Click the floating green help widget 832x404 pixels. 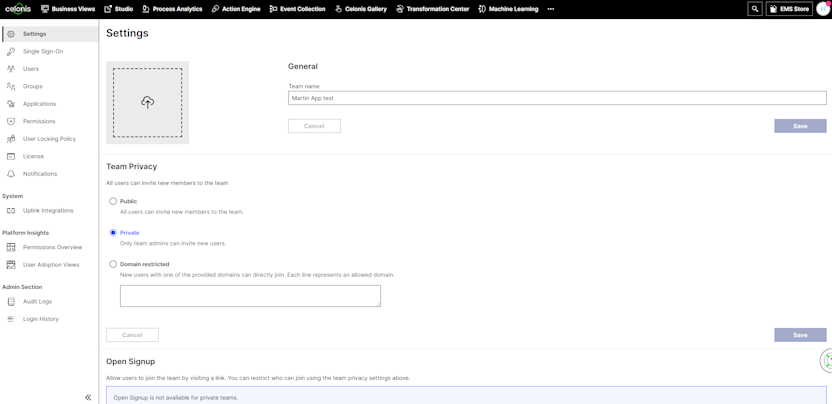(827, 360)
